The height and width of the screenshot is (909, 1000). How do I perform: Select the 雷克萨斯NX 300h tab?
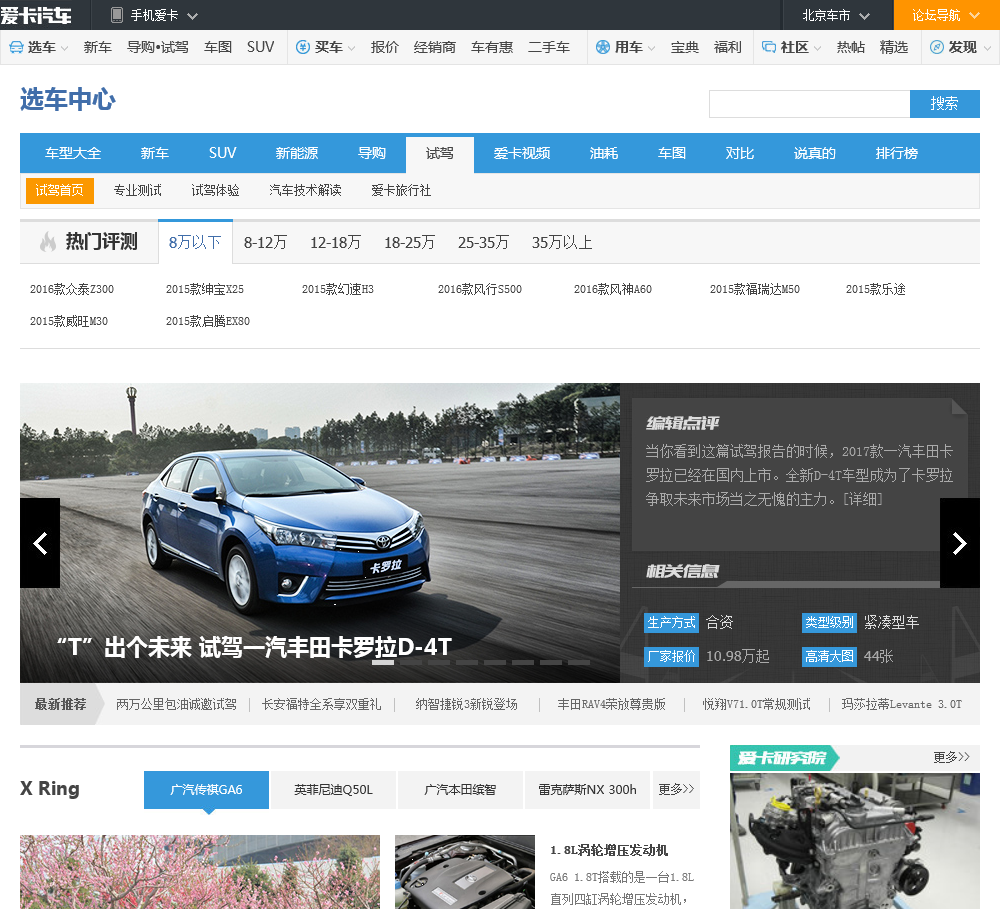[587, 790]
